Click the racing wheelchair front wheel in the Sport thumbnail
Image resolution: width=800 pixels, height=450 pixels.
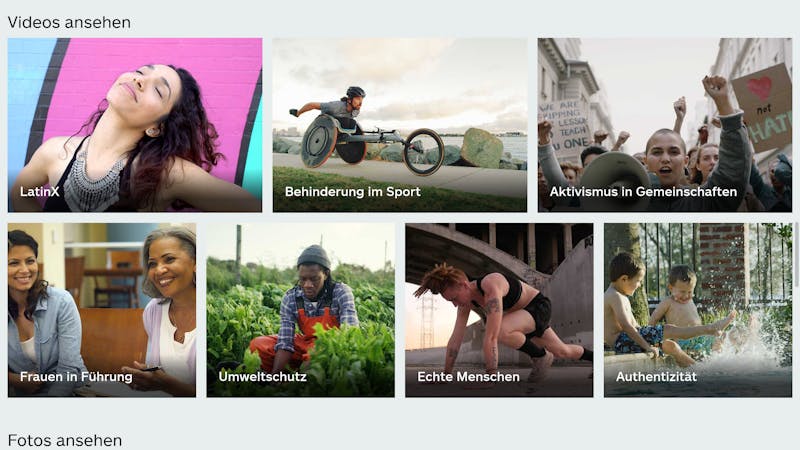tap(423, 152)
